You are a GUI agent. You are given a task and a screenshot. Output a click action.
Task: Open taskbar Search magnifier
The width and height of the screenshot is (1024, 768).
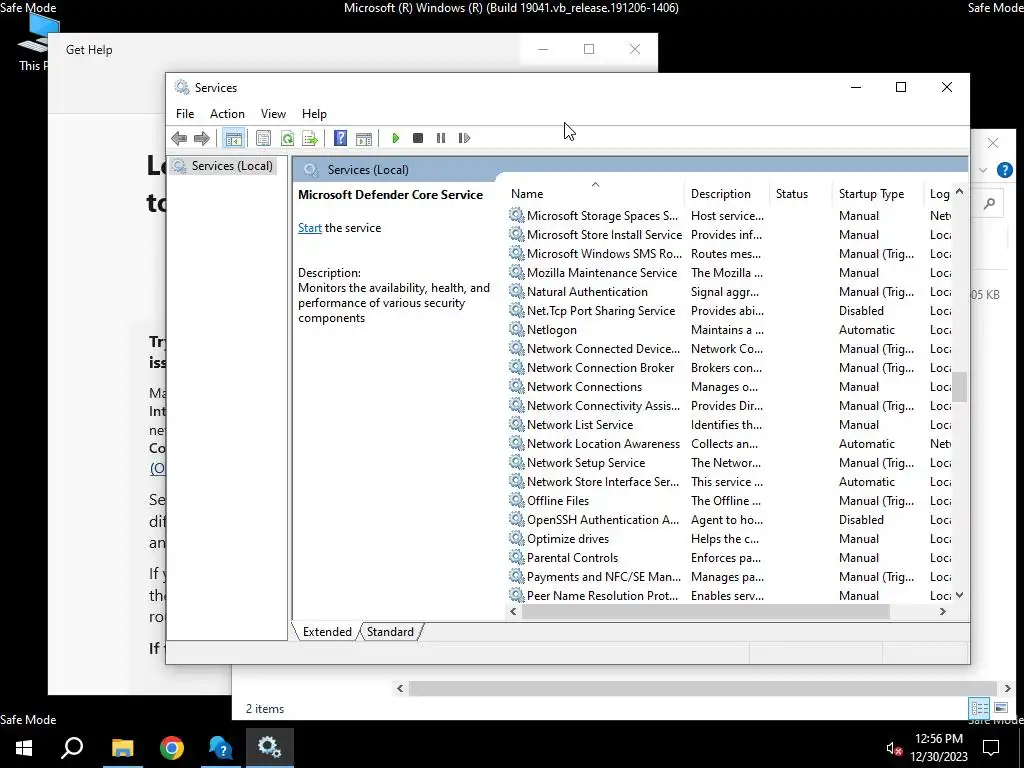72,748
